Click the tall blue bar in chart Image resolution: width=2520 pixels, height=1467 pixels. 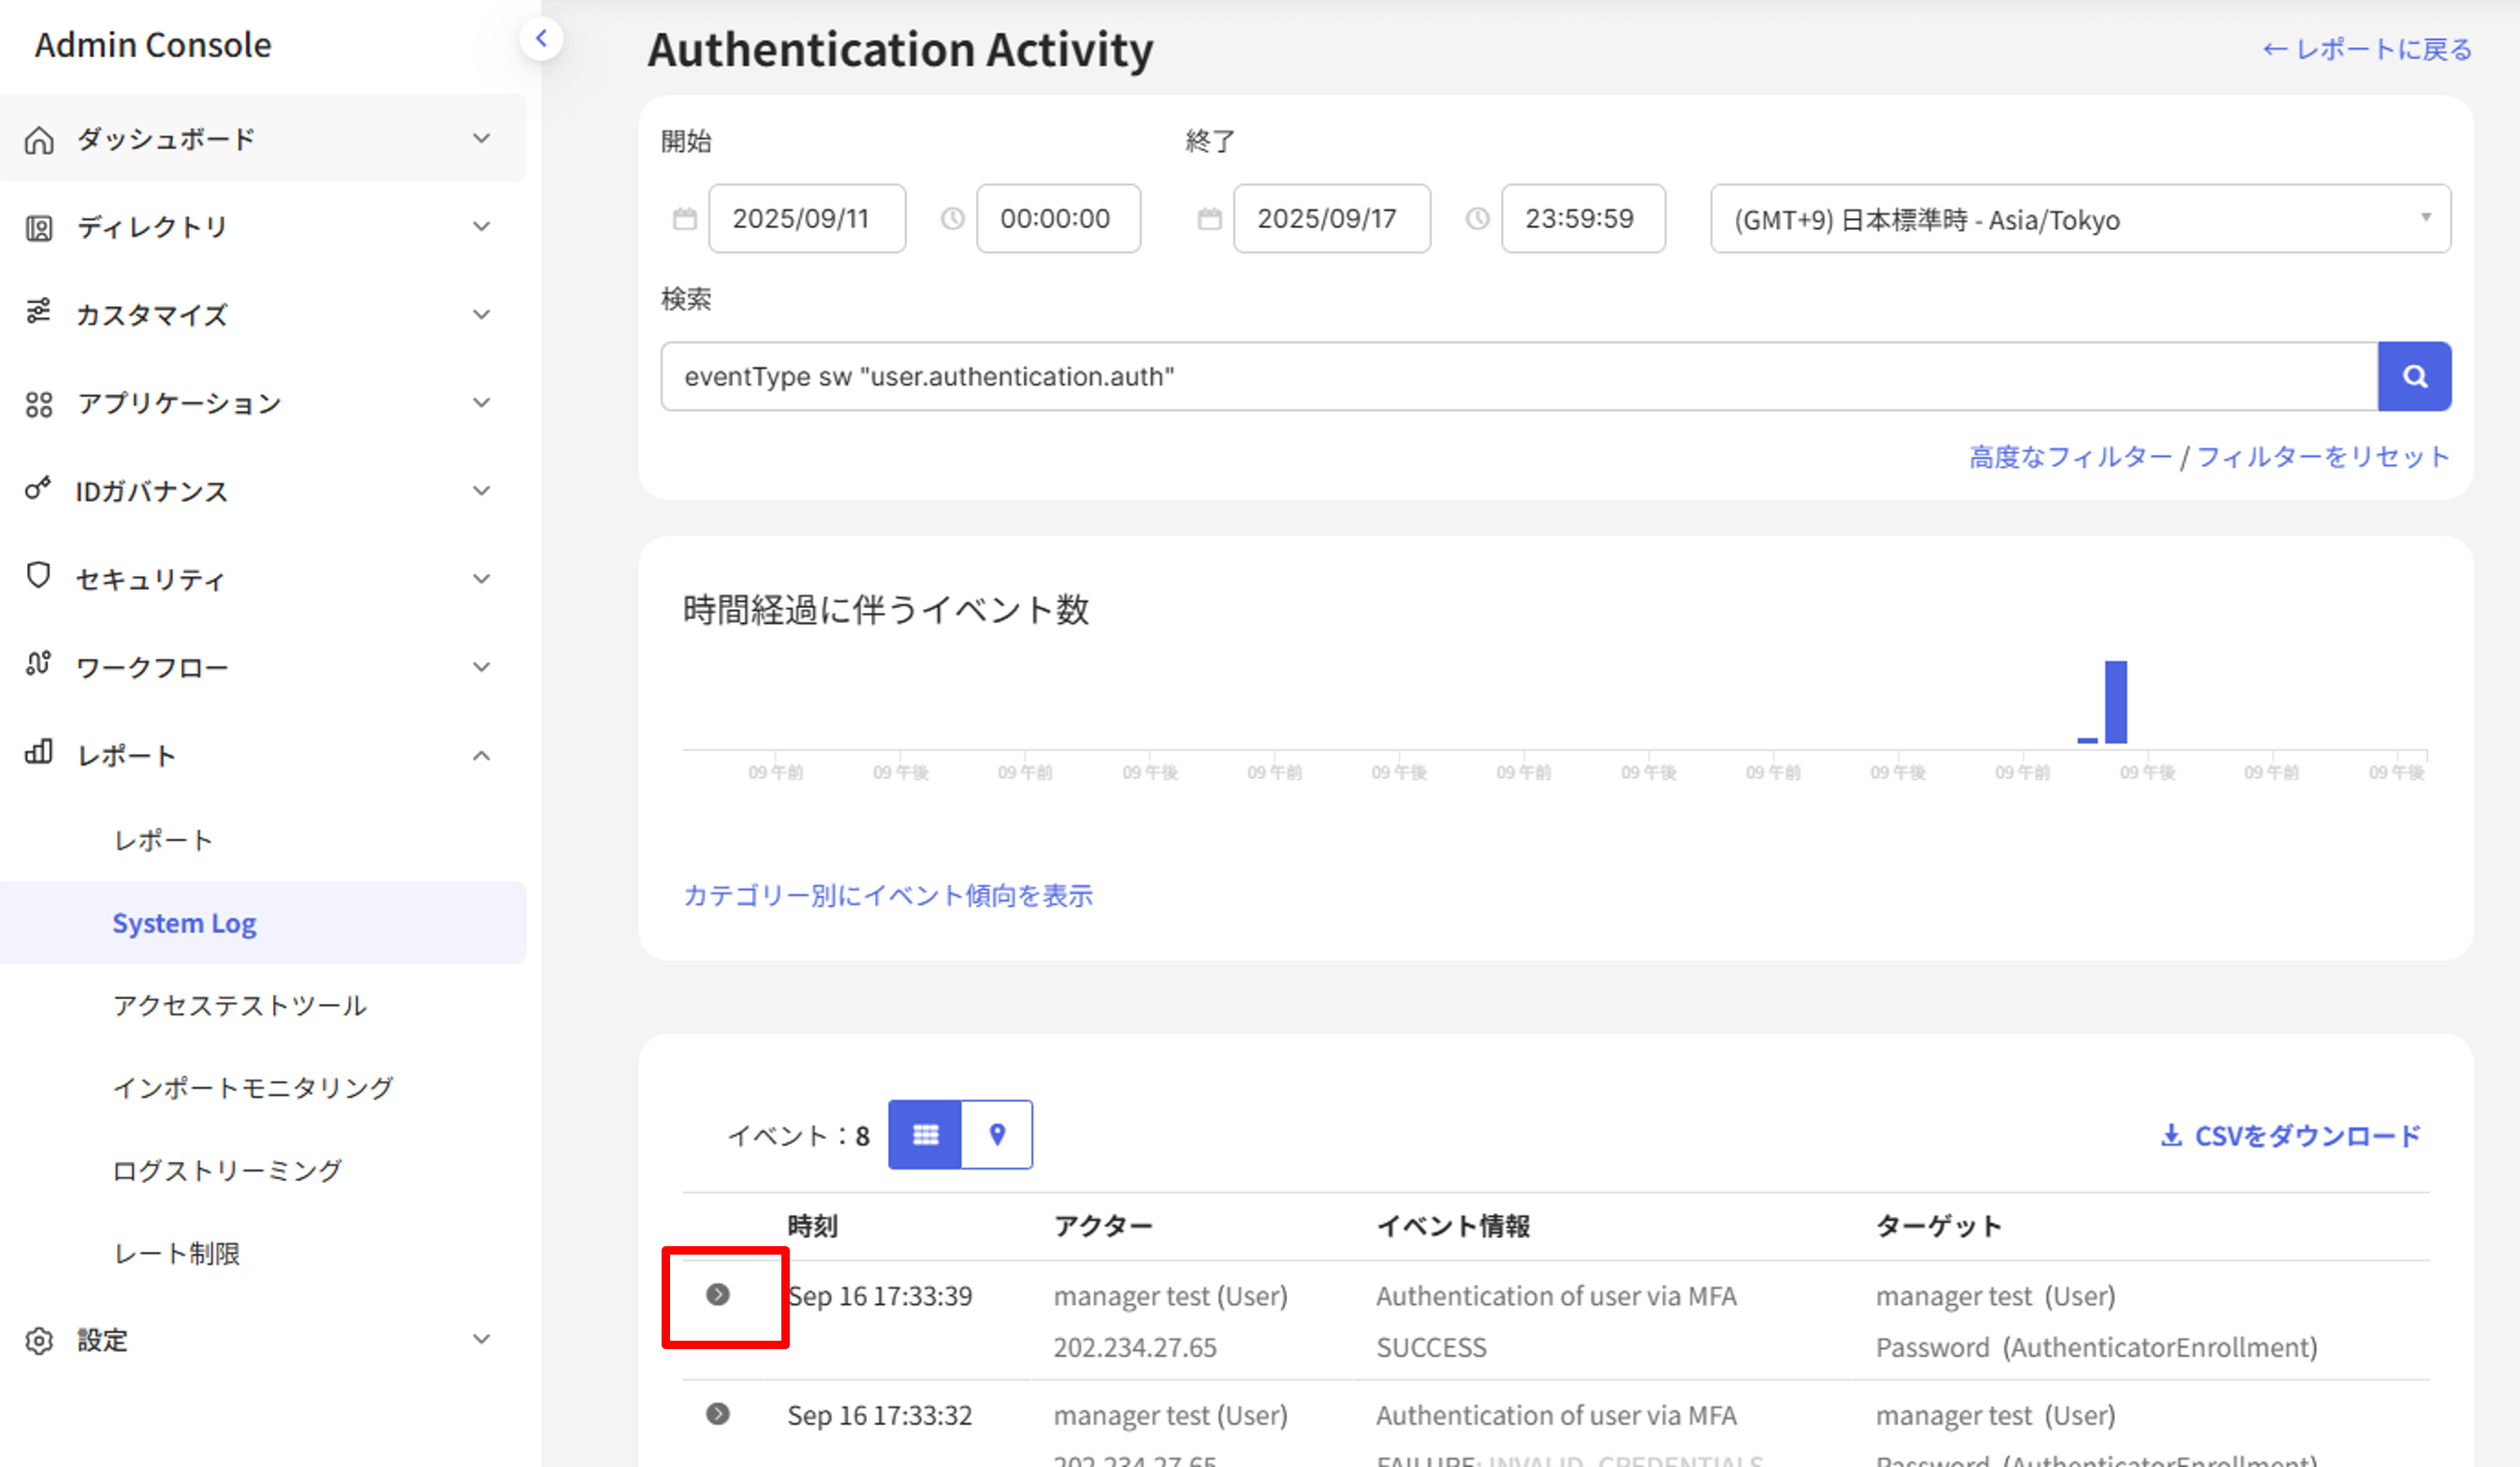(x=2115, y=702)
